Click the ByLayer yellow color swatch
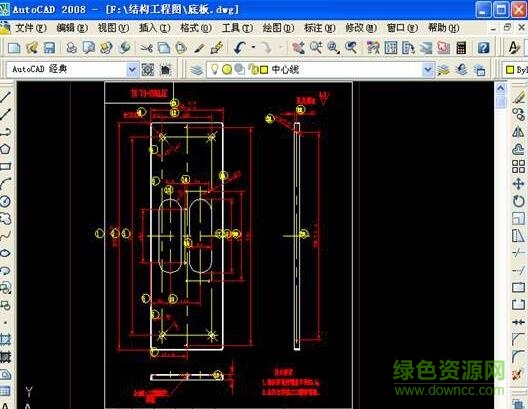The width and height of the screenshot is (528, 409). 510,70
